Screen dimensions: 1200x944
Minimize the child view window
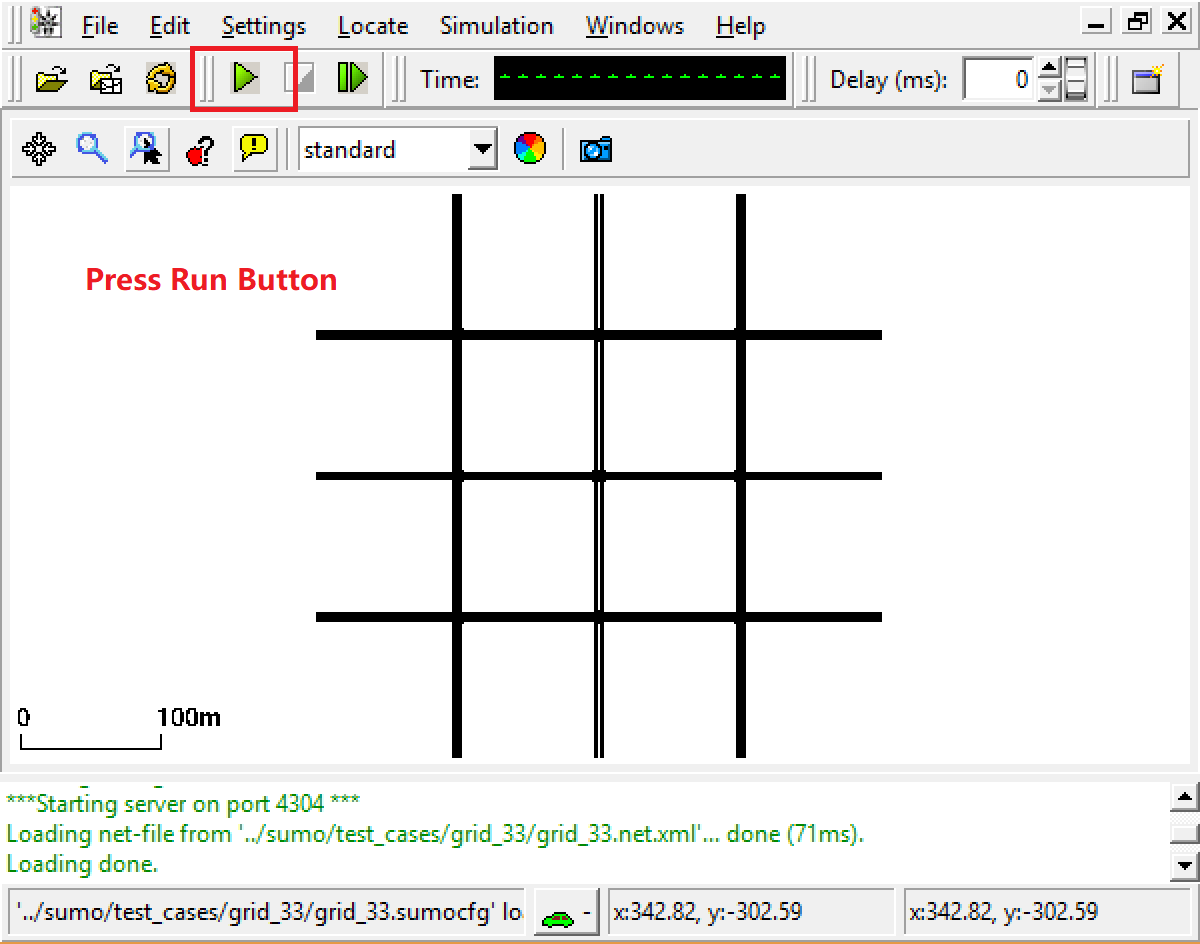click(1097, 22)
